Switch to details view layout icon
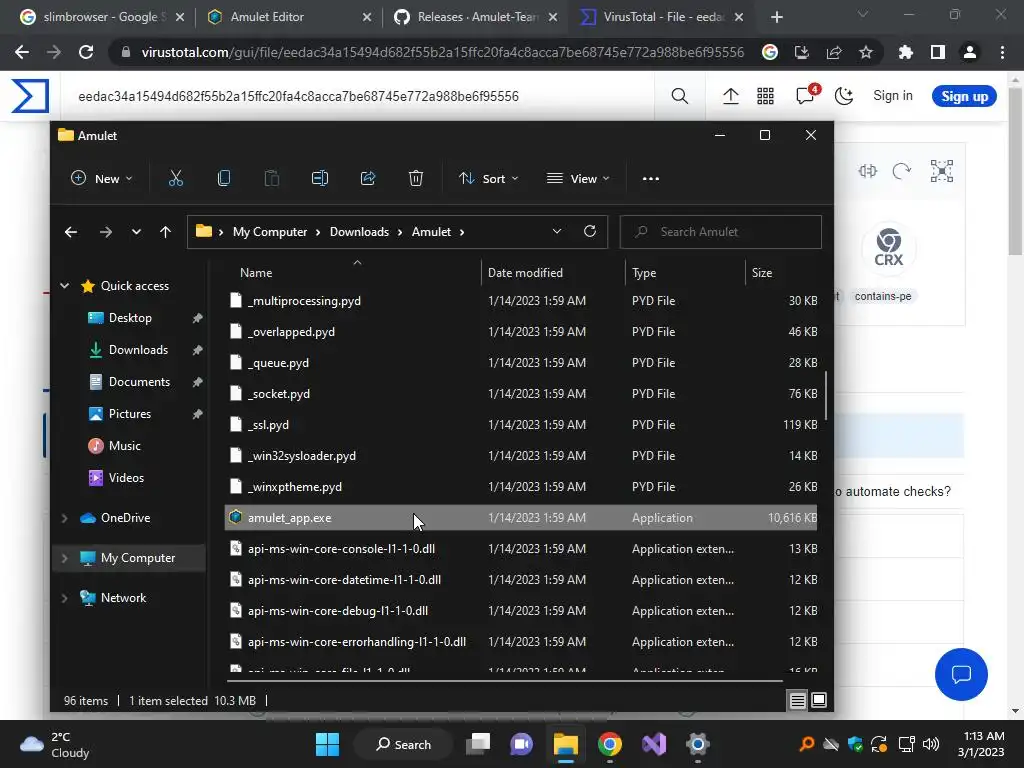The height and width of the screenshot is (768, 1024). click(x=797, y=701)
